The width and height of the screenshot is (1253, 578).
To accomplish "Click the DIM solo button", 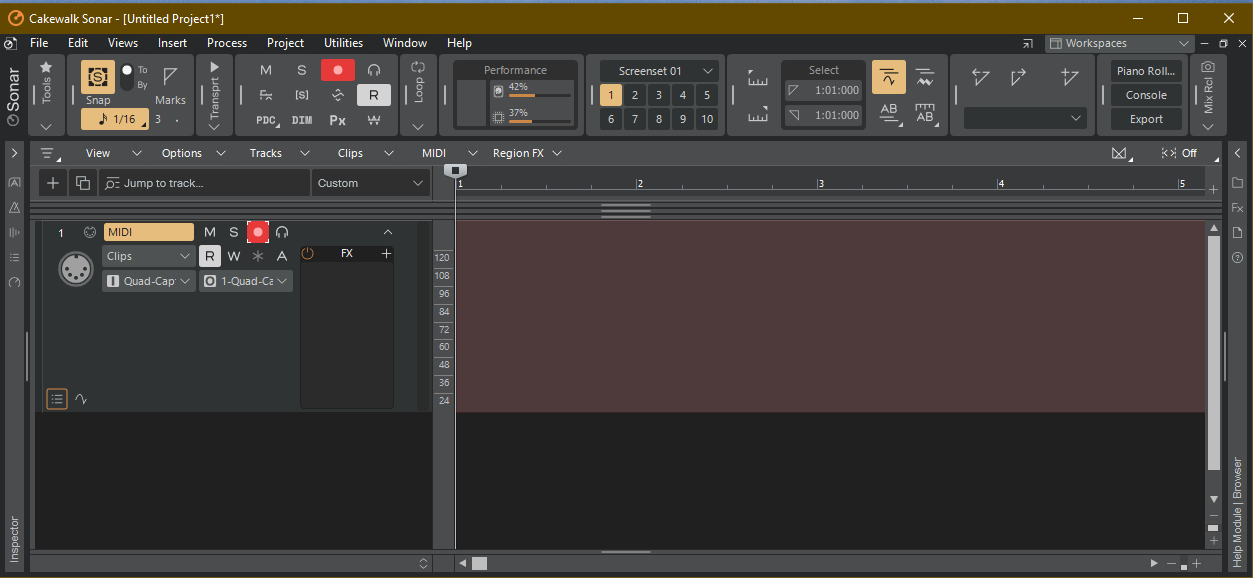I will (302, 120).
